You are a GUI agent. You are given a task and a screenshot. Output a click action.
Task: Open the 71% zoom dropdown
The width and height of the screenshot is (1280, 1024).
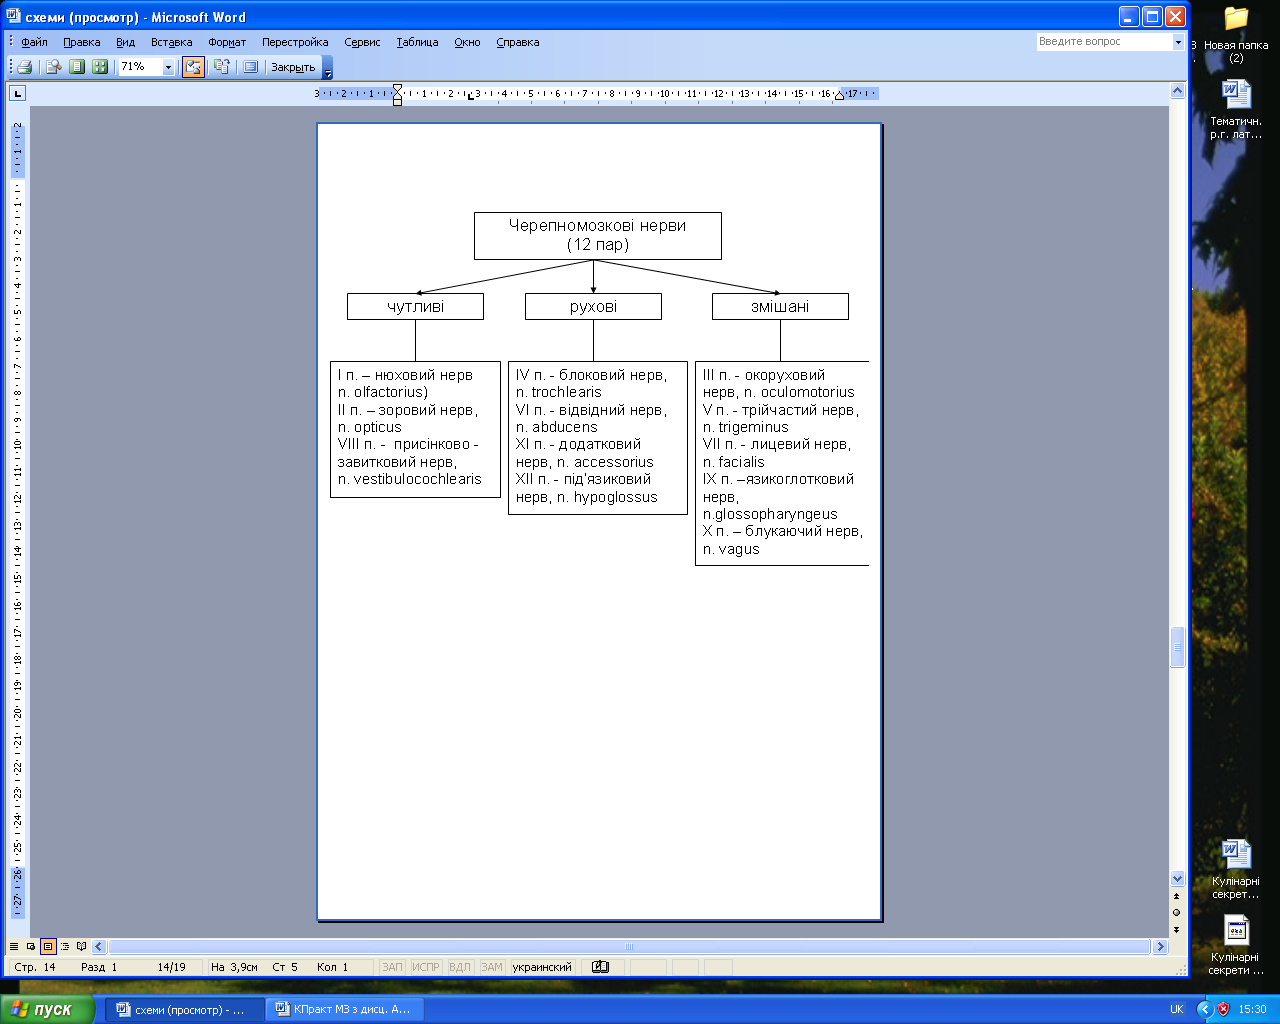tap(168, 67)
